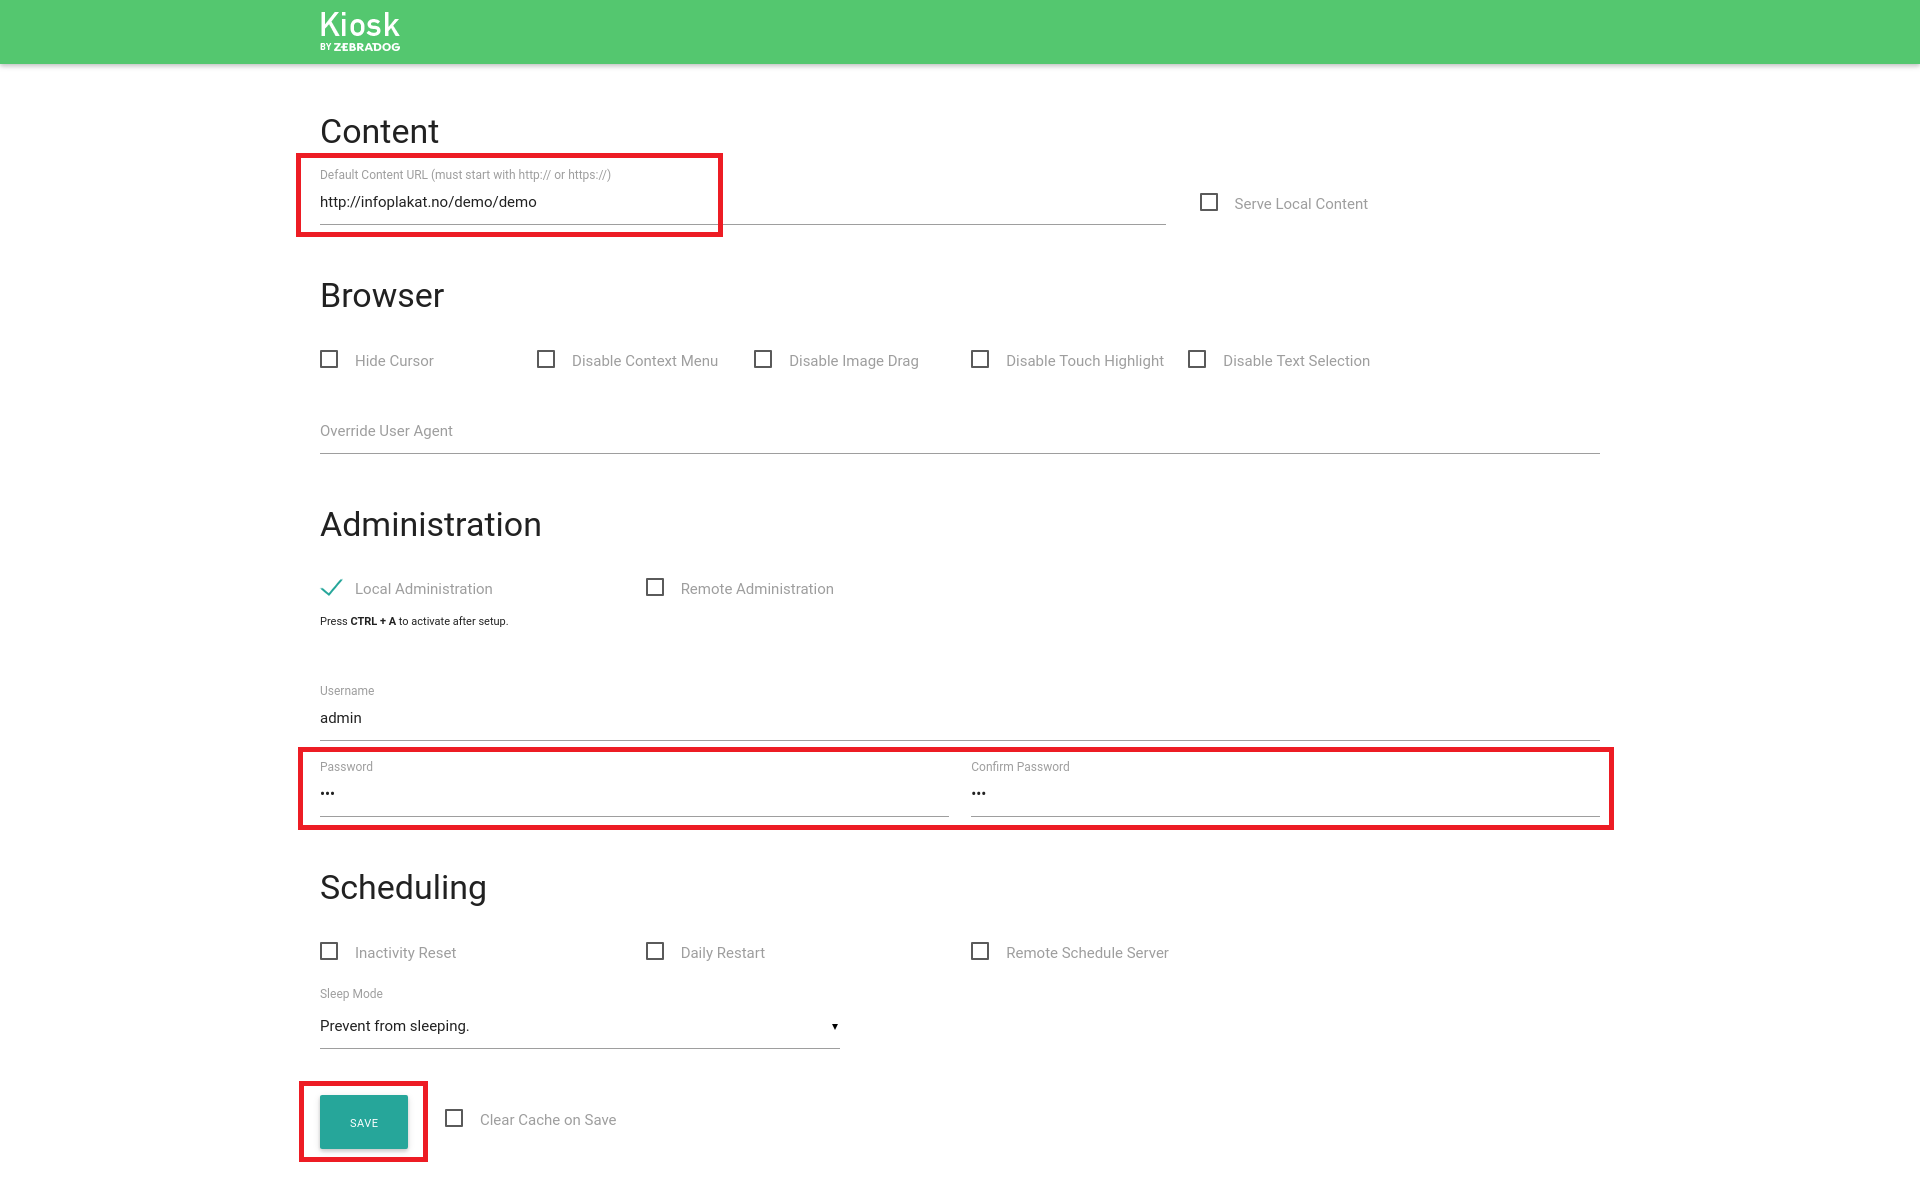Tick Disable Touch Highlight checkbox

(x=980, y=360)
